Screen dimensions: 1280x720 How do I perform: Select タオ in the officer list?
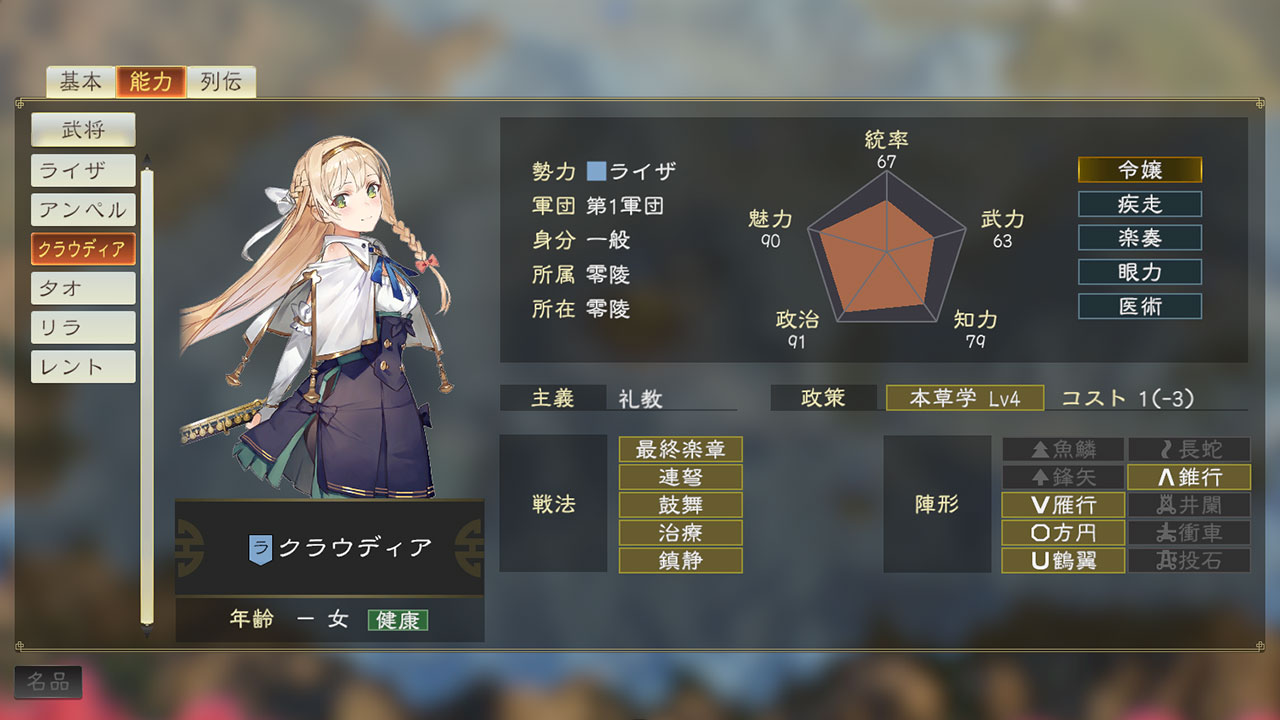pos(83,288)
